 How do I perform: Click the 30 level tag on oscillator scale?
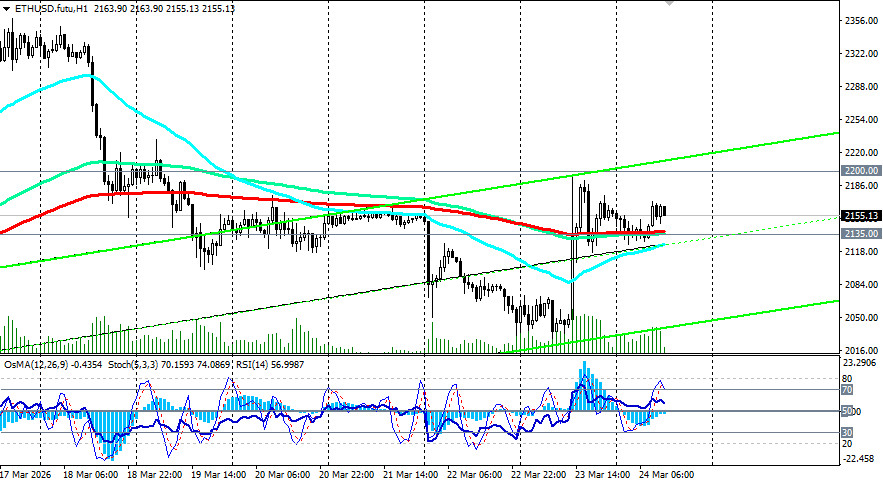pos(847,433)
